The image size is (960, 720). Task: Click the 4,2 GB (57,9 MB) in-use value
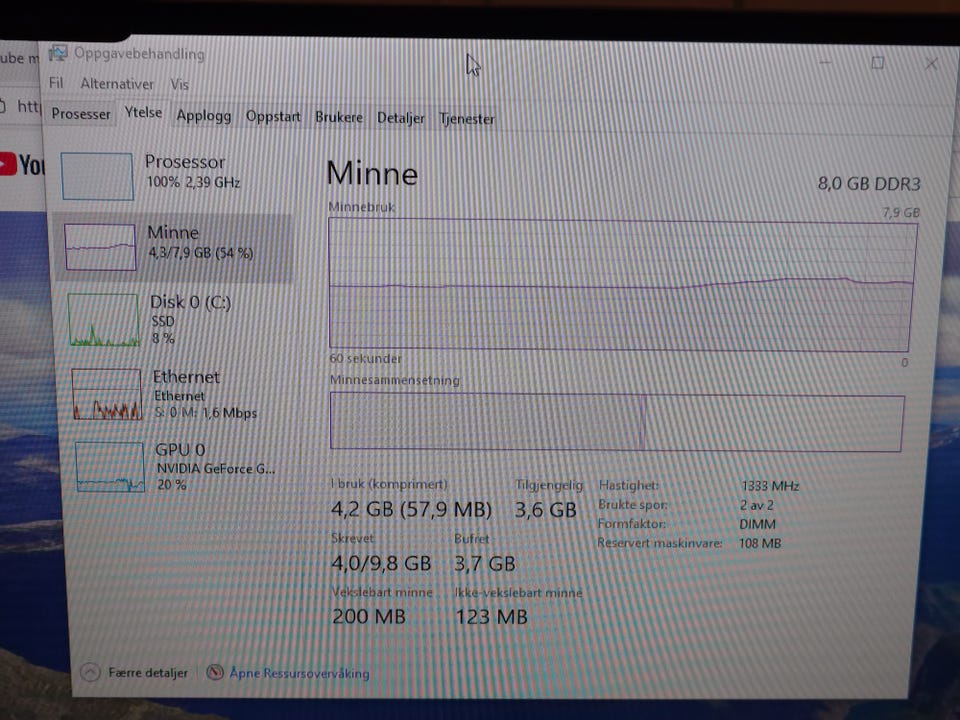[411, 509]
